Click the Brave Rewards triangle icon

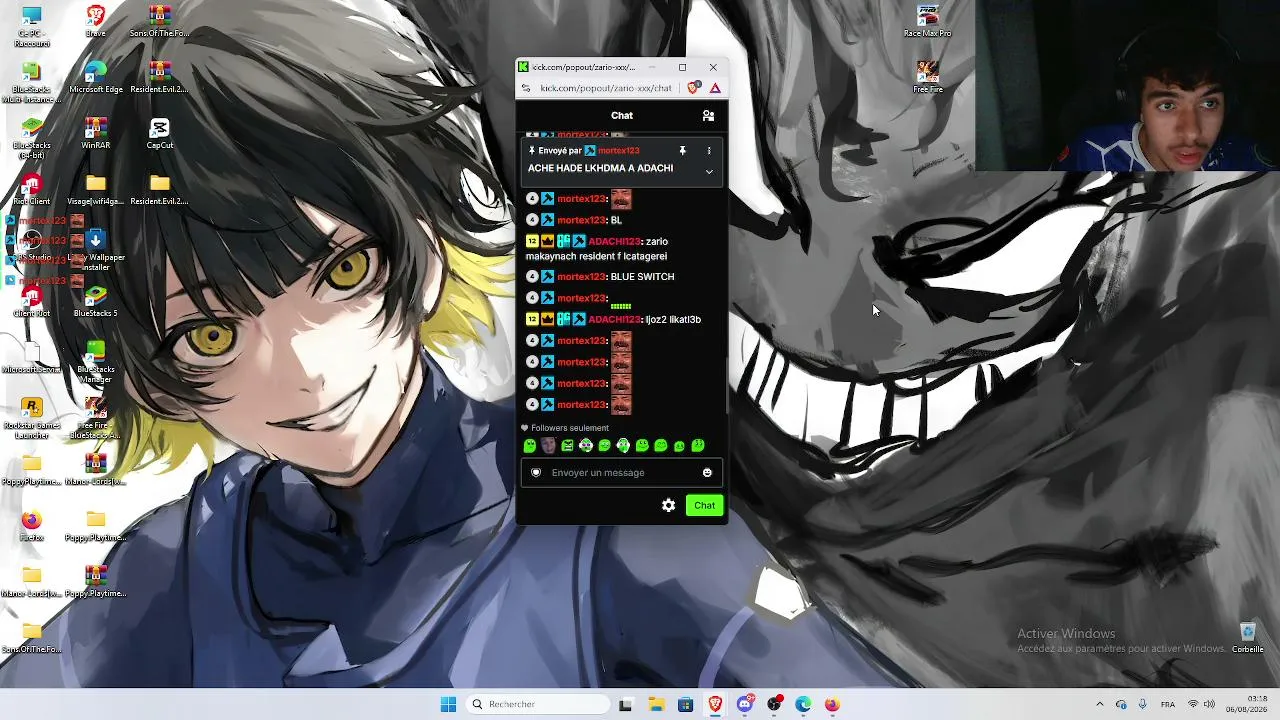pyautogui.click(x=715, y=88)
